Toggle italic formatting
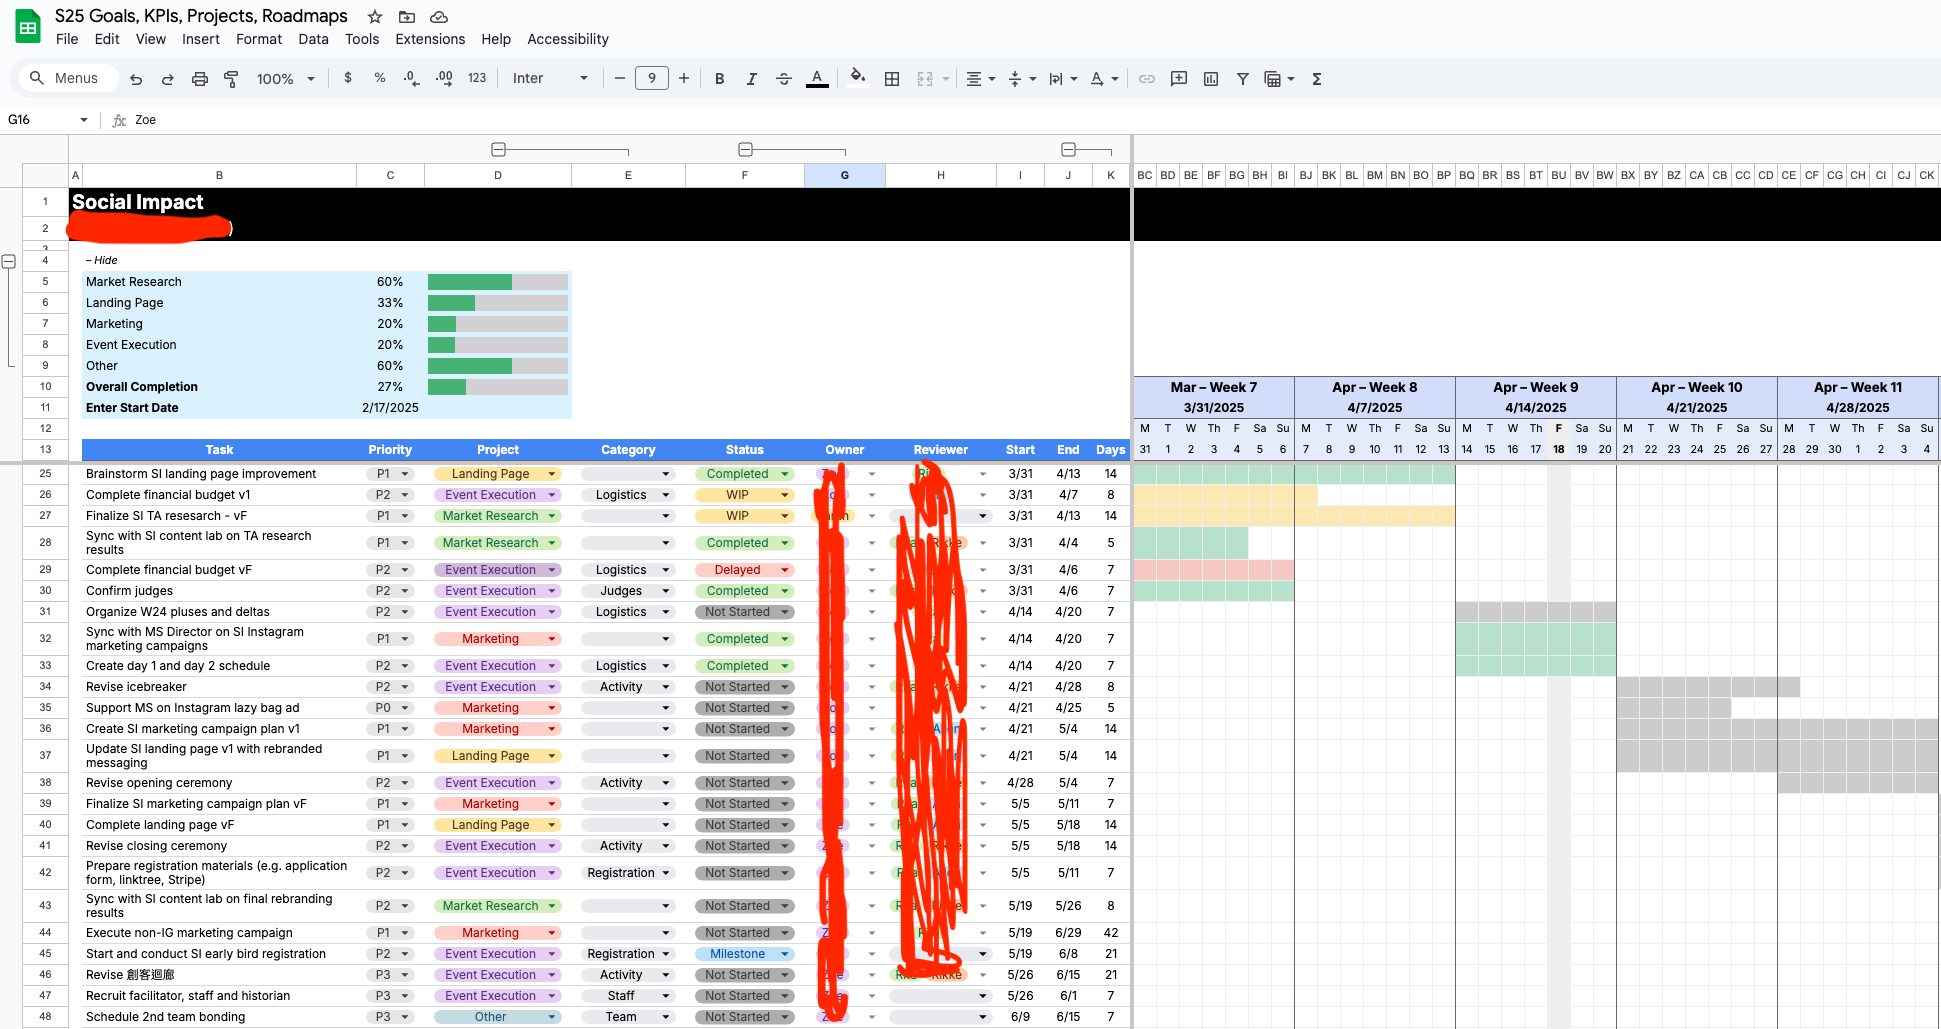This screenshot has width=1941, height=1029. (x=751, y=78)
